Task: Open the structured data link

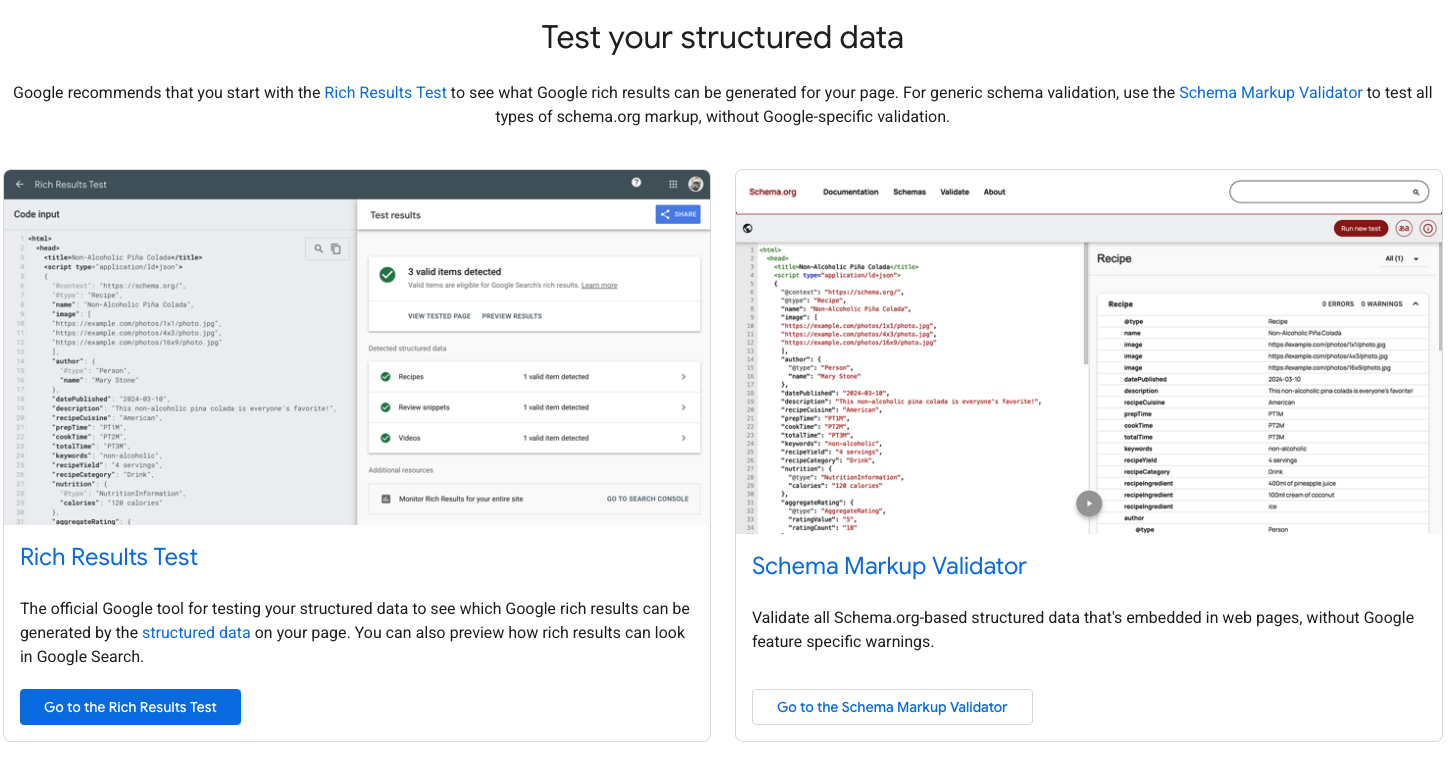Action: tap(196, 633)
